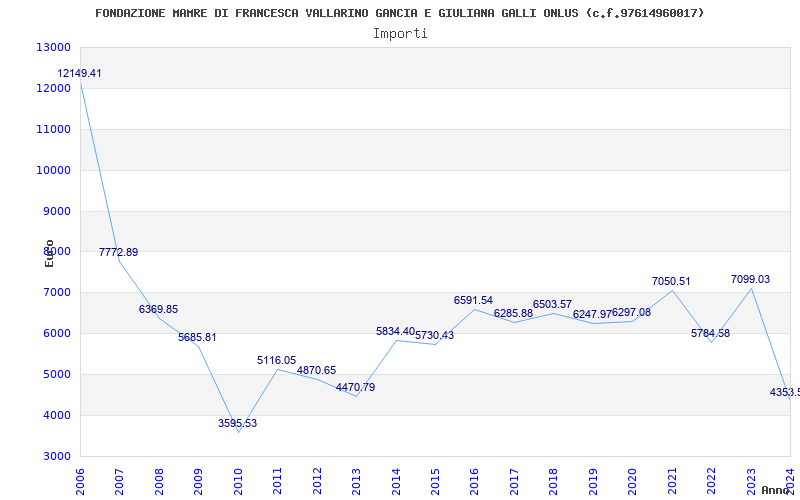Click the 5116.05 data label
The image size is (800, 500).
click(x=277, y=360)
